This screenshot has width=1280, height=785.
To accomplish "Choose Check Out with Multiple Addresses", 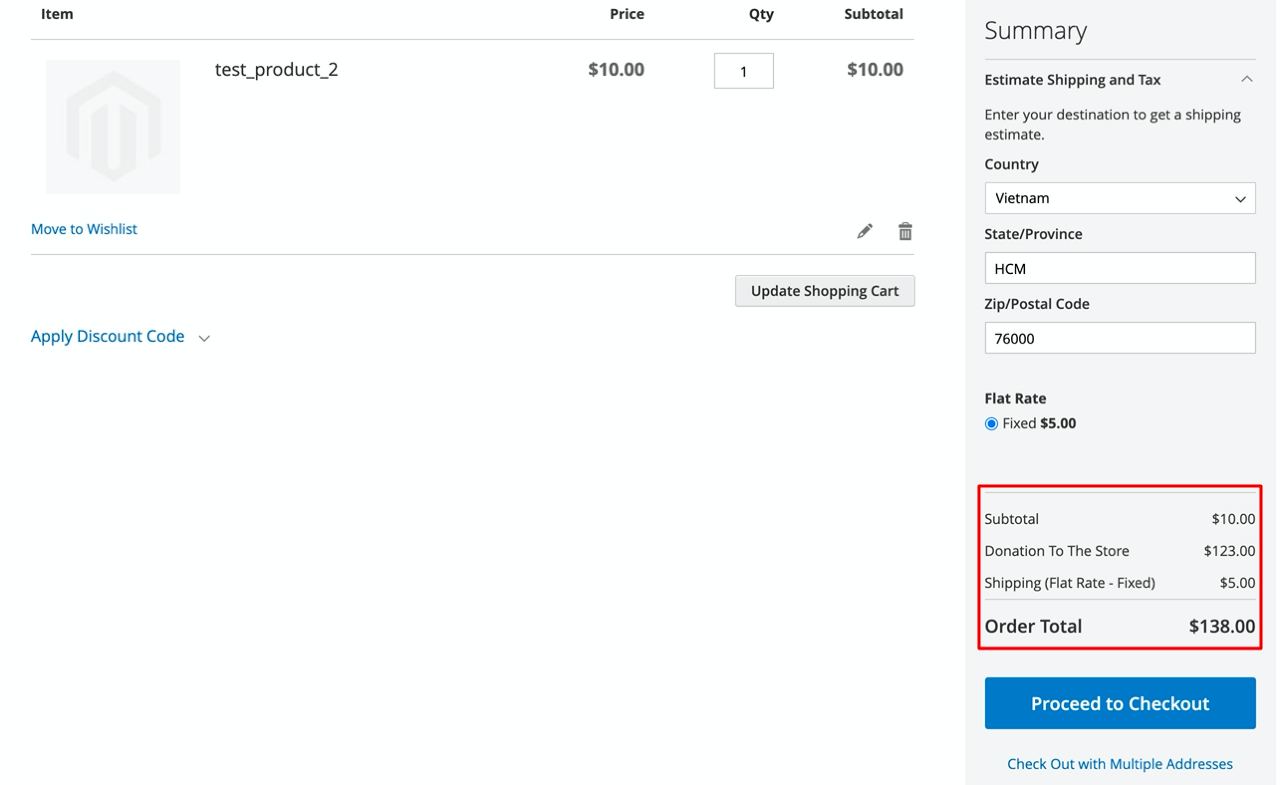I will click(x=1119, y=764).
